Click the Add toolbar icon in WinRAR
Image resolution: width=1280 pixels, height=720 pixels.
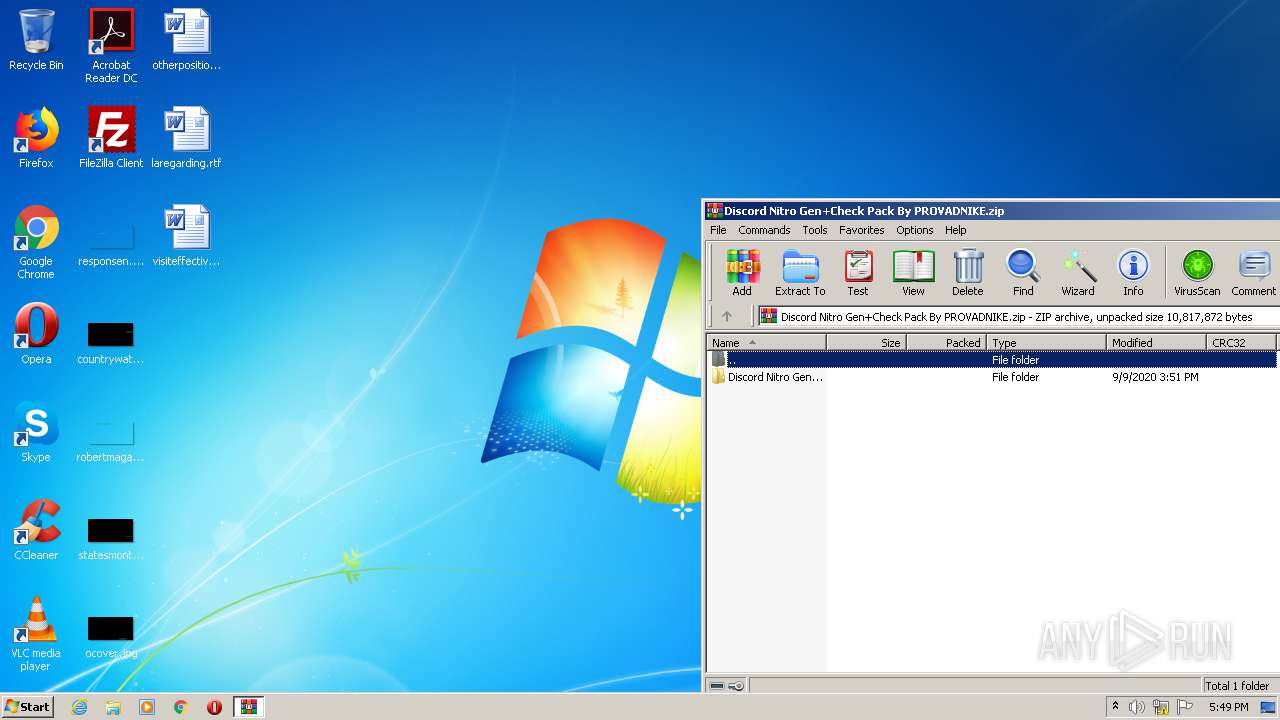click(x=742, y=273)
